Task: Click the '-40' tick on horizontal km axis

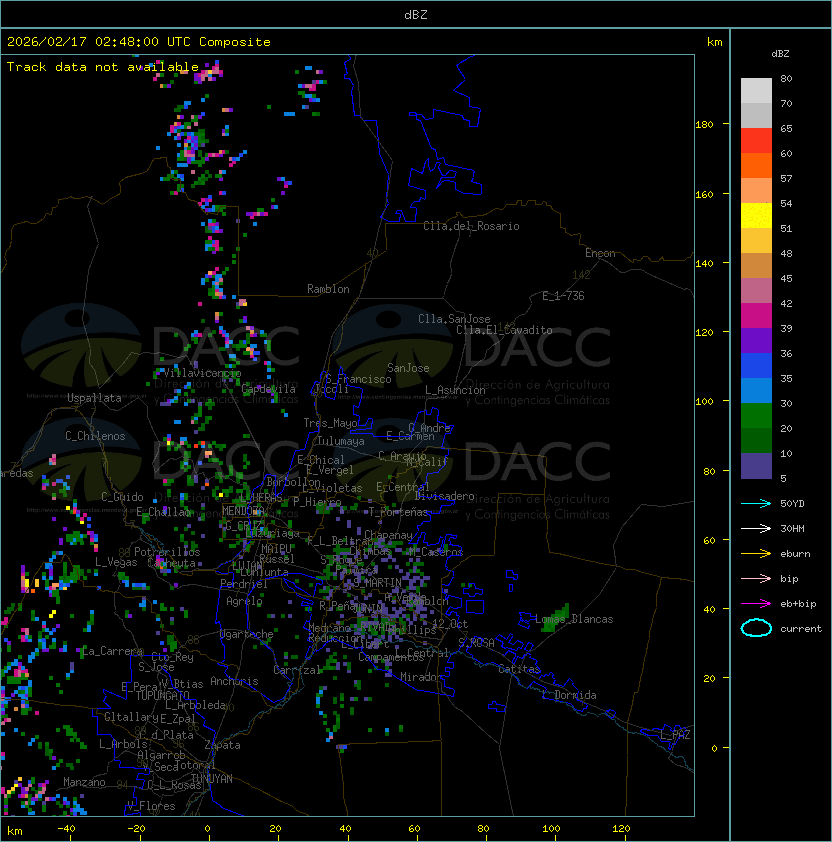Action: click(x=66, y=829)
